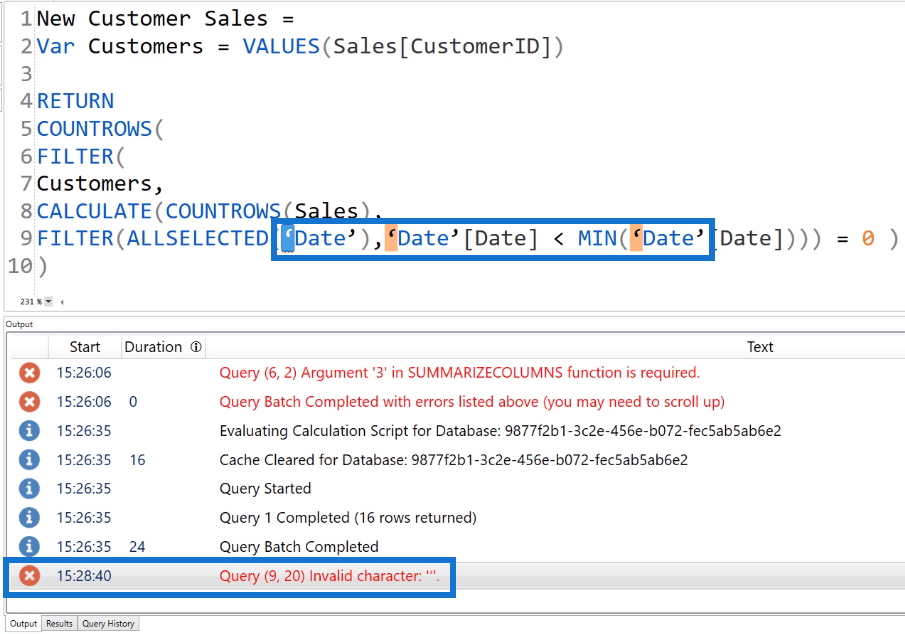This screenshot has height=634, width=905.
Task: Click info icon on Cache Cleared row
Action: pos(29,460)
